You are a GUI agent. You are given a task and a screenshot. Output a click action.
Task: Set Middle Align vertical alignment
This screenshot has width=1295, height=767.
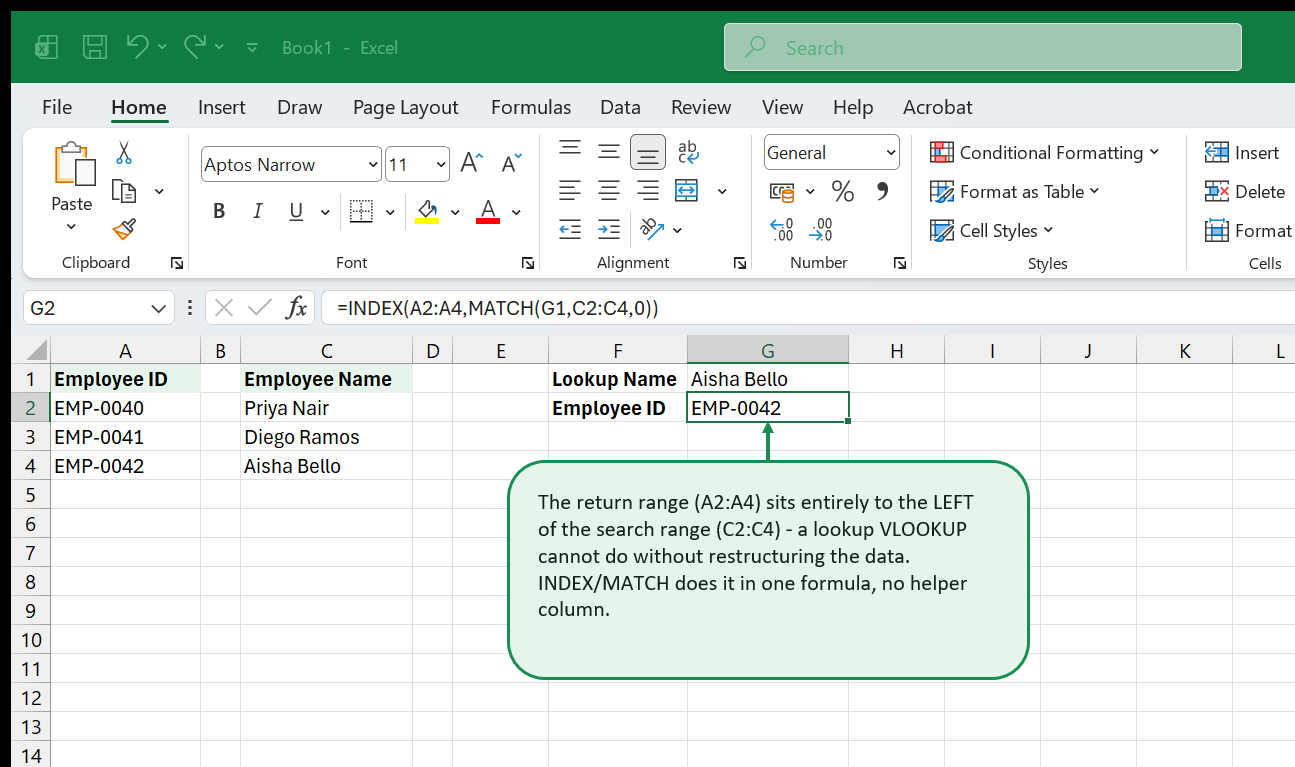(x=609, y=151)
